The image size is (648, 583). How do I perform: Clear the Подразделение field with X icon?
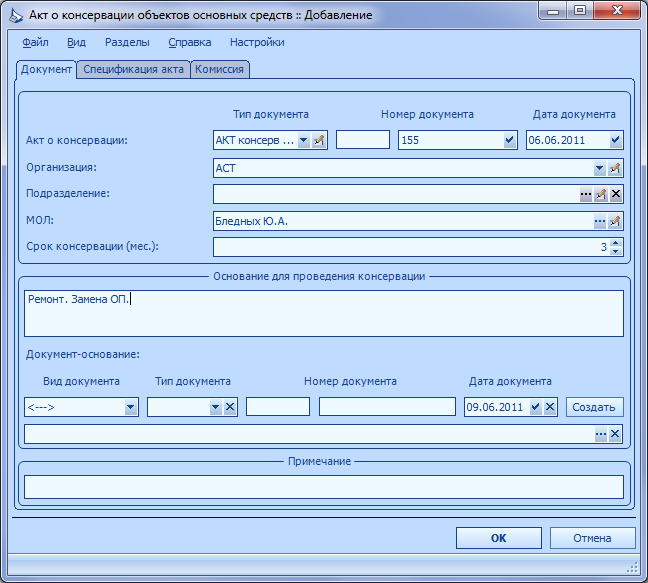pos(616,194)
